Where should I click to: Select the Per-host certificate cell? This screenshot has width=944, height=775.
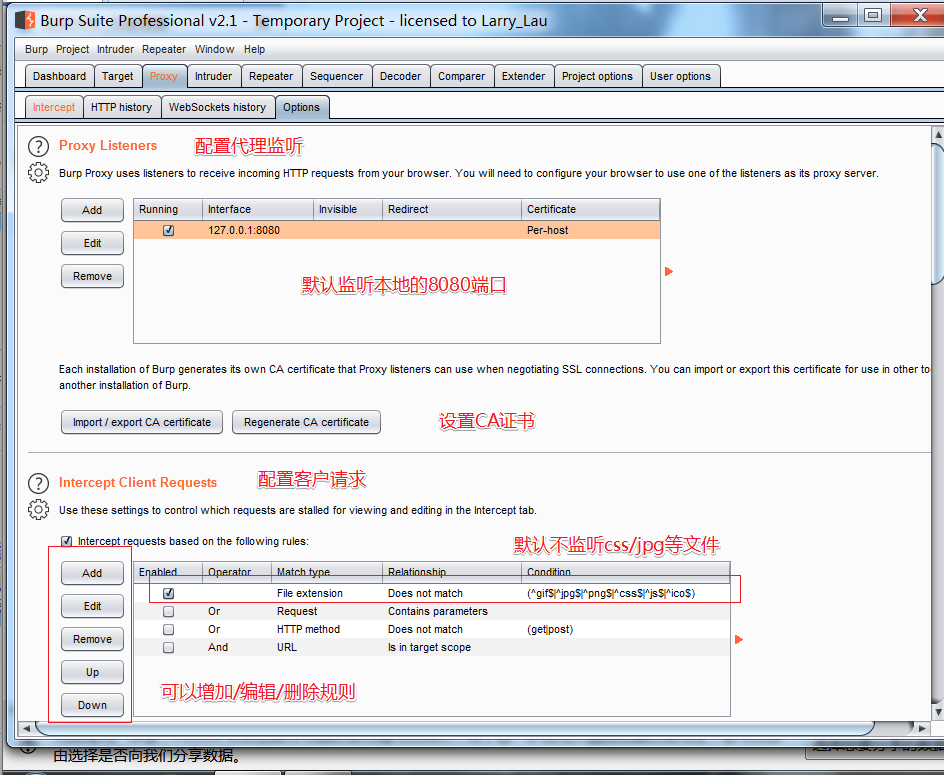tap(591, 230)
